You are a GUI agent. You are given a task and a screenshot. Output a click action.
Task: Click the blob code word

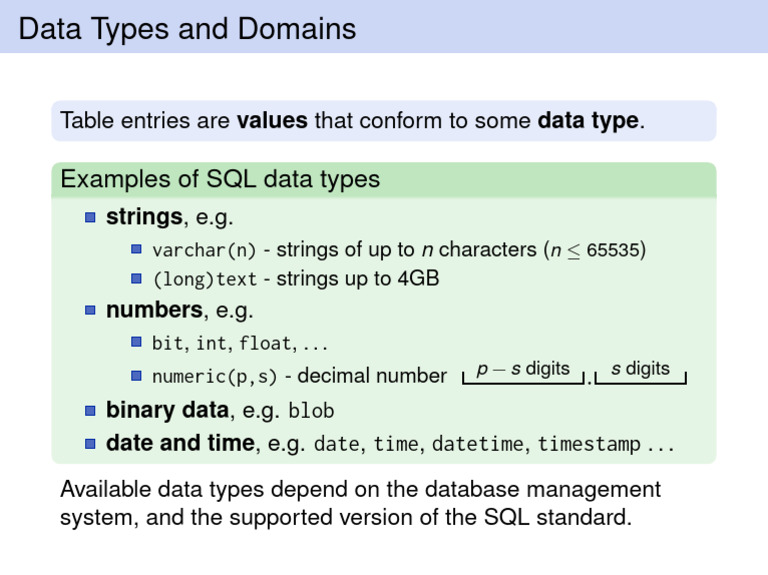pos(311,410)
